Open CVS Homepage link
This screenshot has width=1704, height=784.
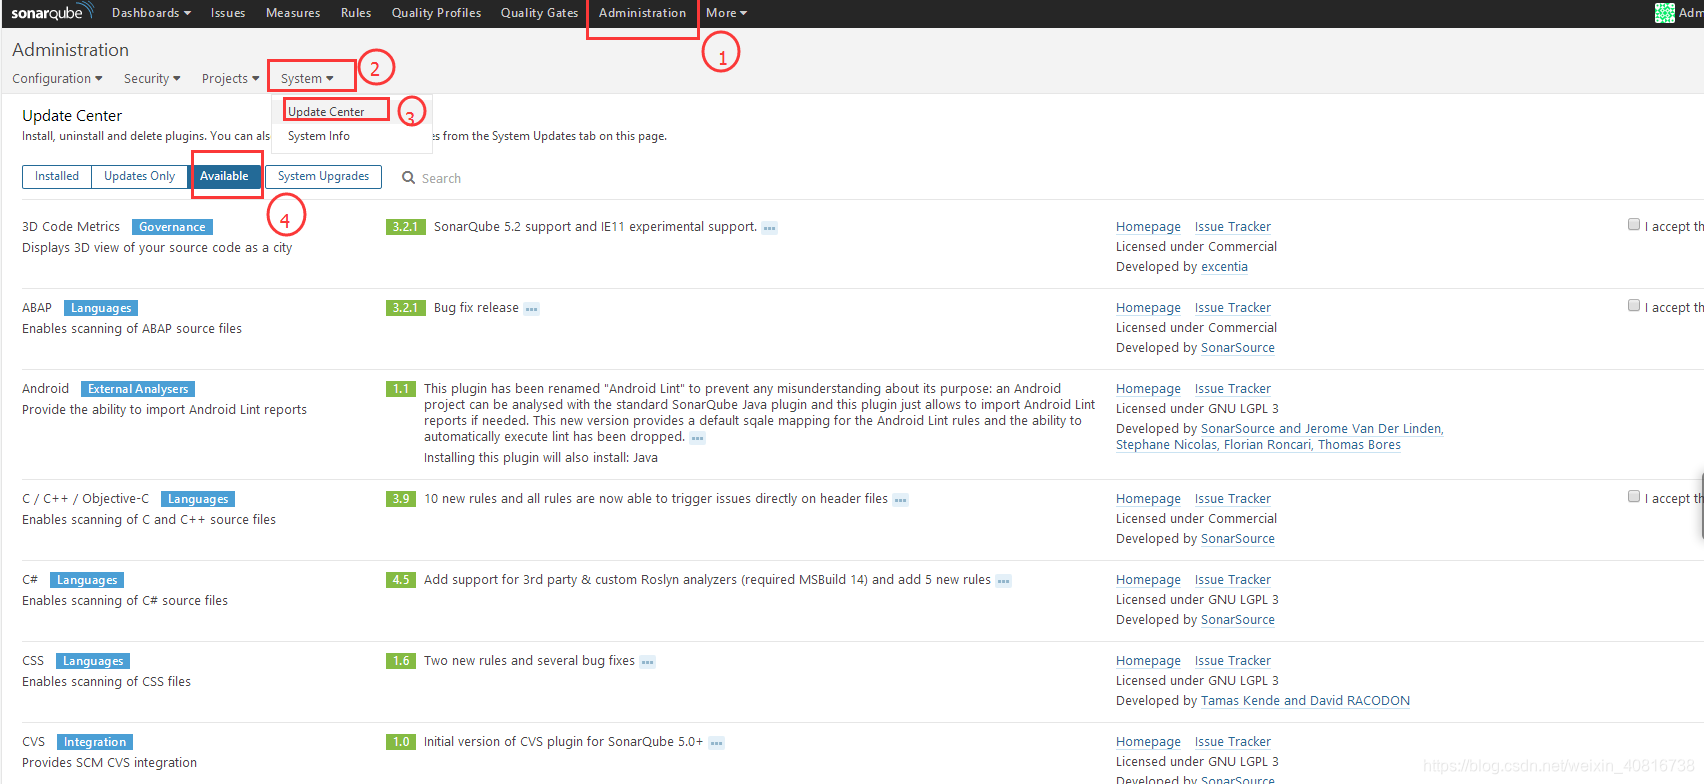(1148, 742)
